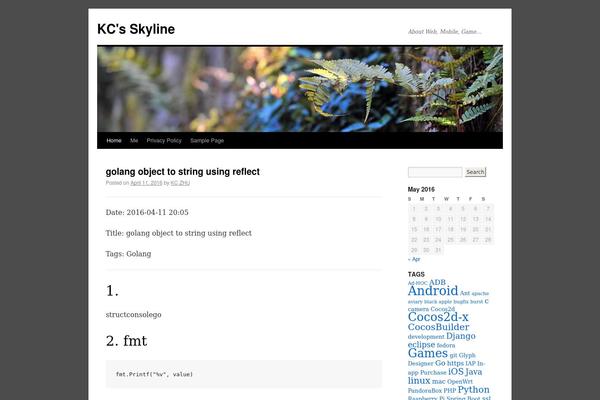Select the May 2016 calendar caption
600x400 pixels.
421,189
